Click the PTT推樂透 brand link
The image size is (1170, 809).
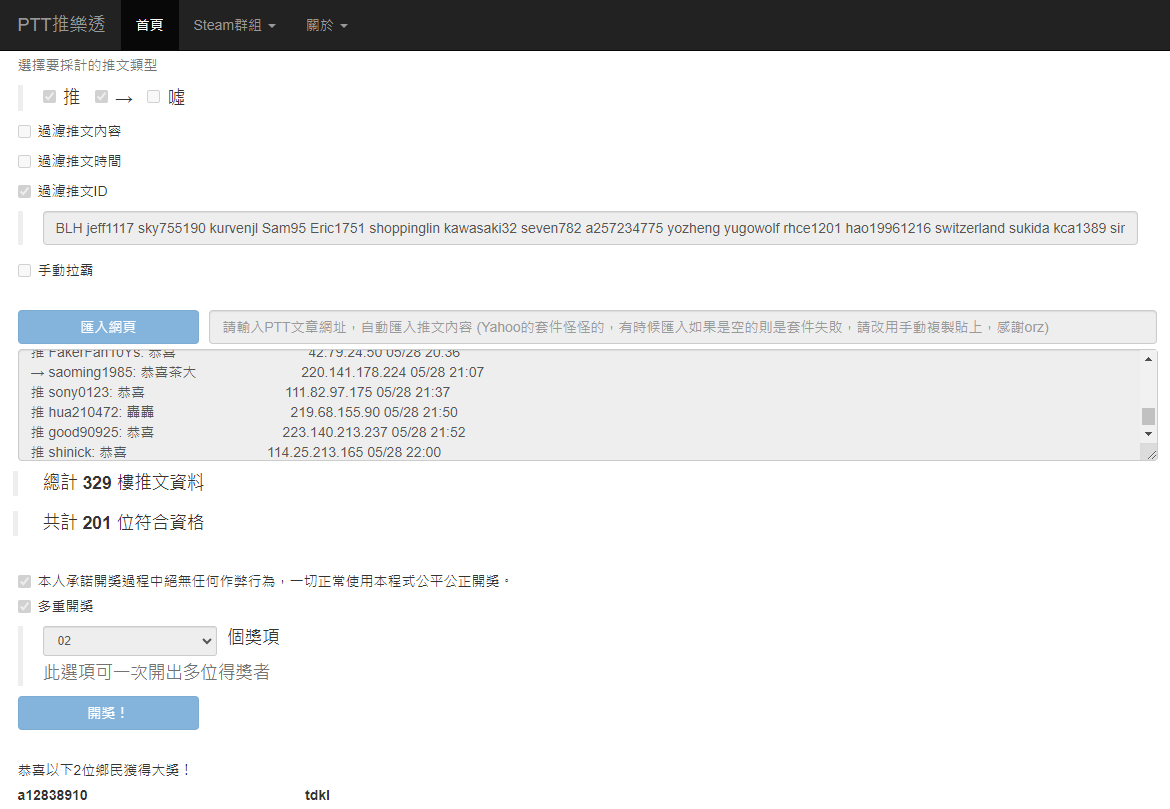61,25
